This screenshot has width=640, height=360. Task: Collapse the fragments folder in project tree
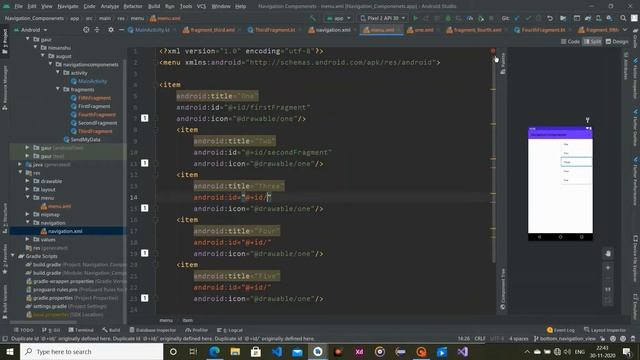pos(58,89)
